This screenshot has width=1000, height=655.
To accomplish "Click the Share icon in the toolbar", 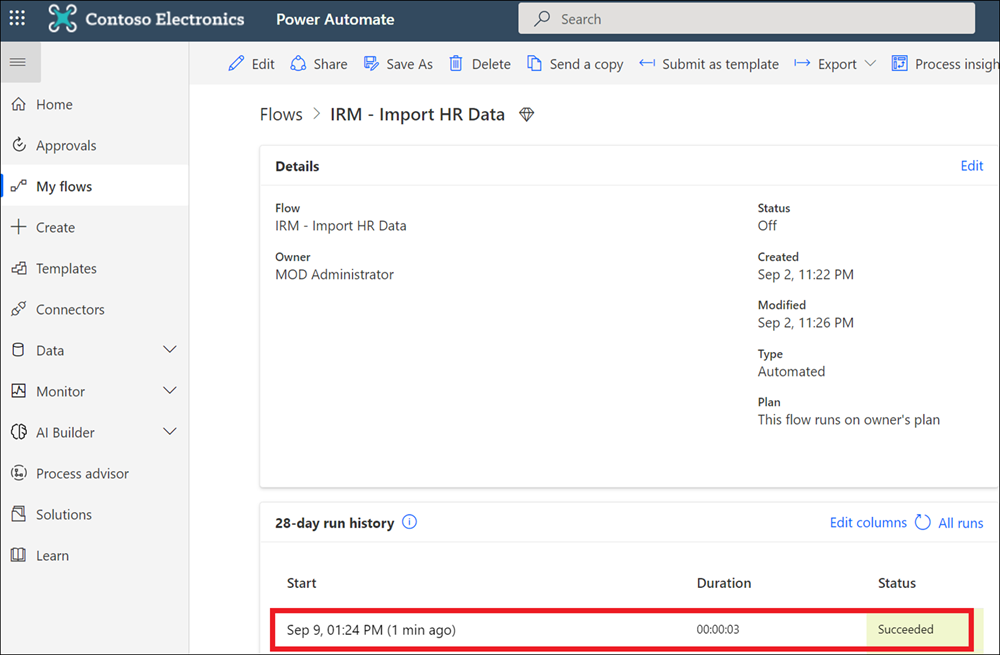I will [299, 63].
